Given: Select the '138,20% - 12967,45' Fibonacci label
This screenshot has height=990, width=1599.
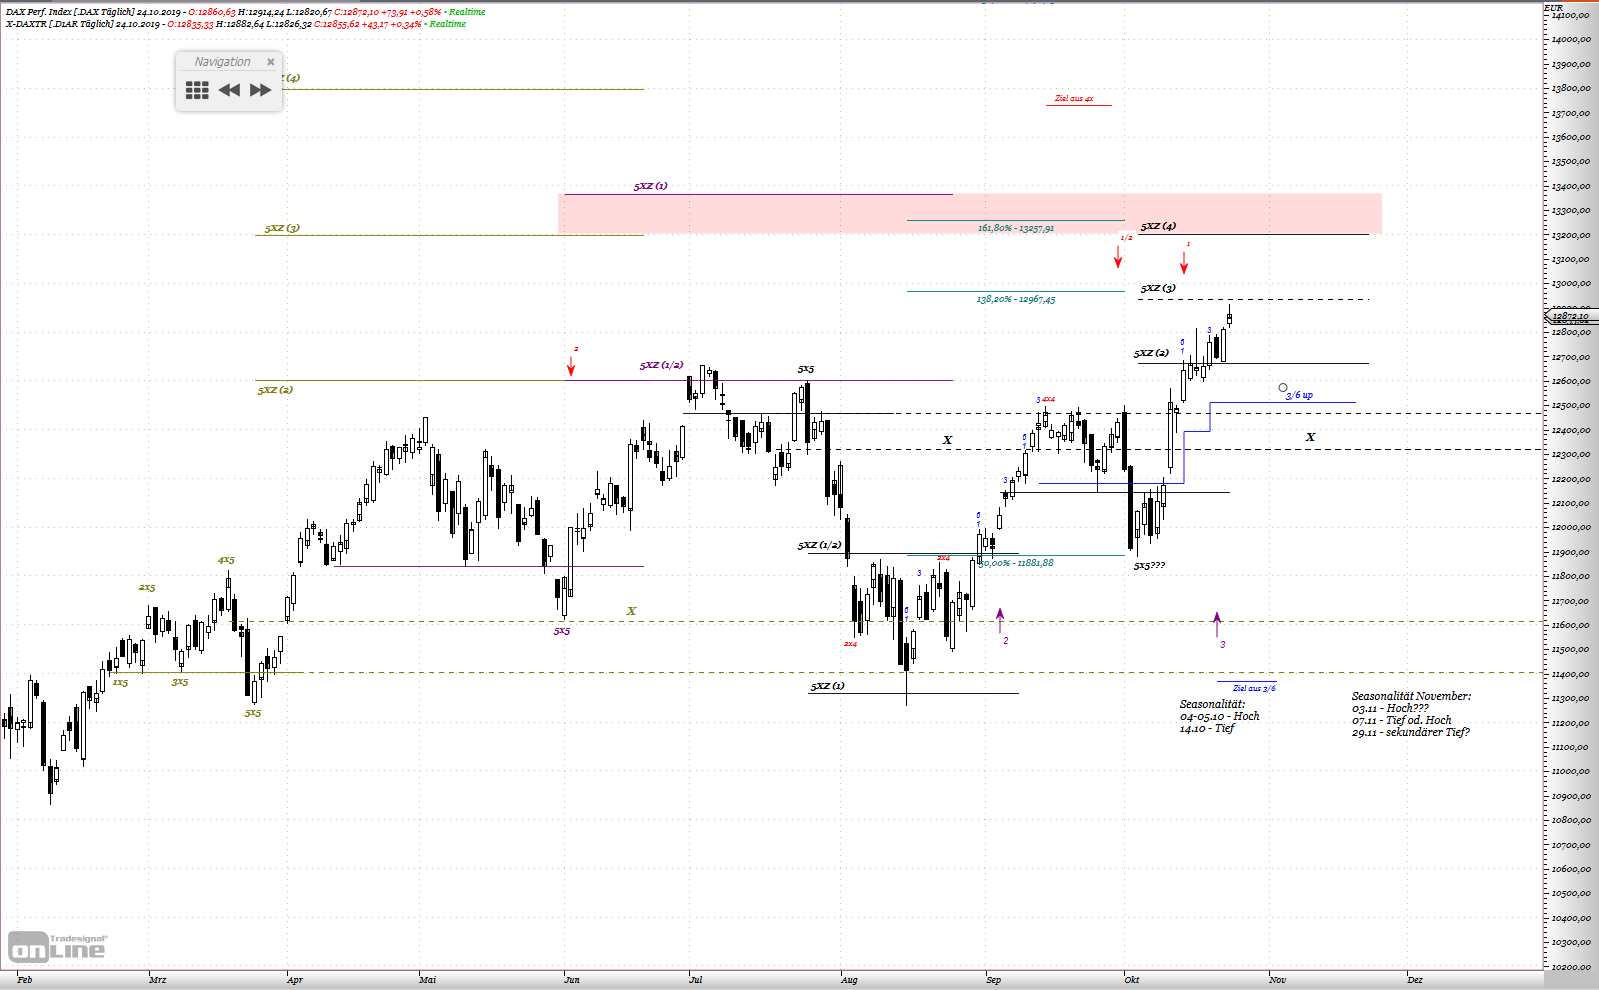Looking at the screenshot, I should click(x=1015, y=299).
